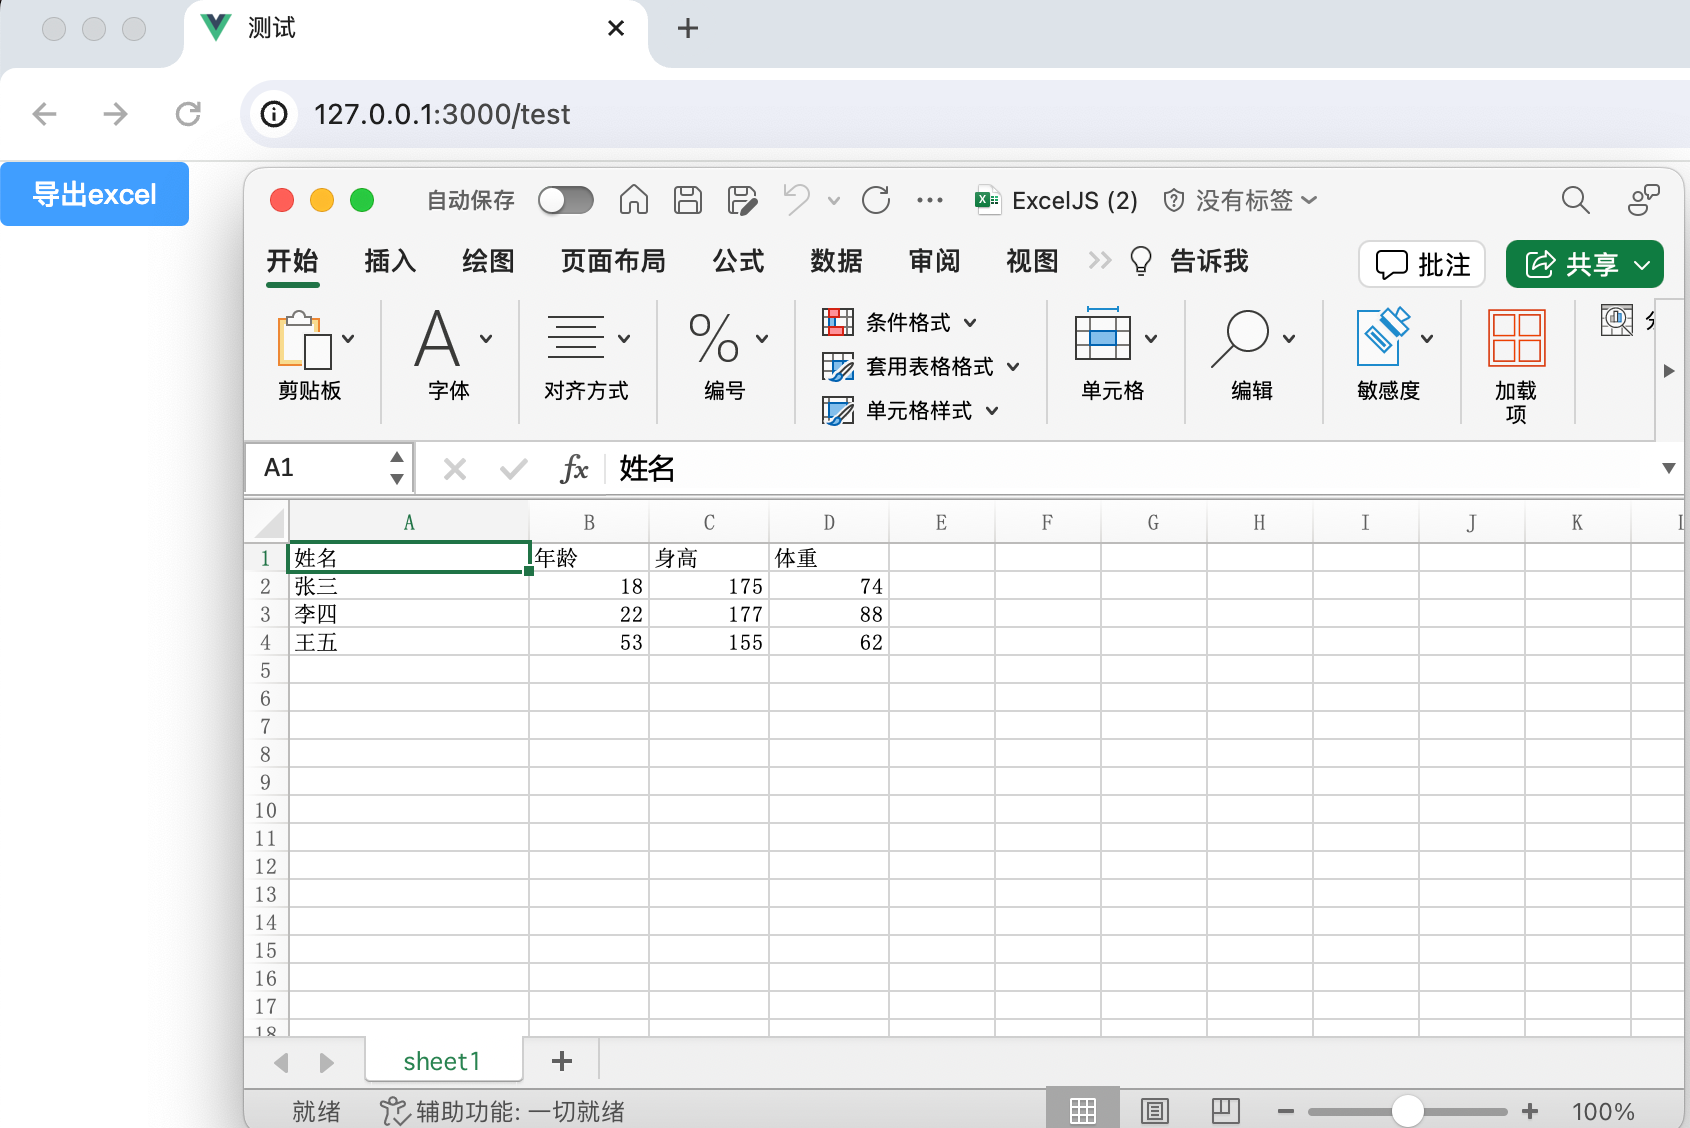Click the save (floppy disk) icon
This screenshot has height=1128, width=1690.
tap(688, 200)
